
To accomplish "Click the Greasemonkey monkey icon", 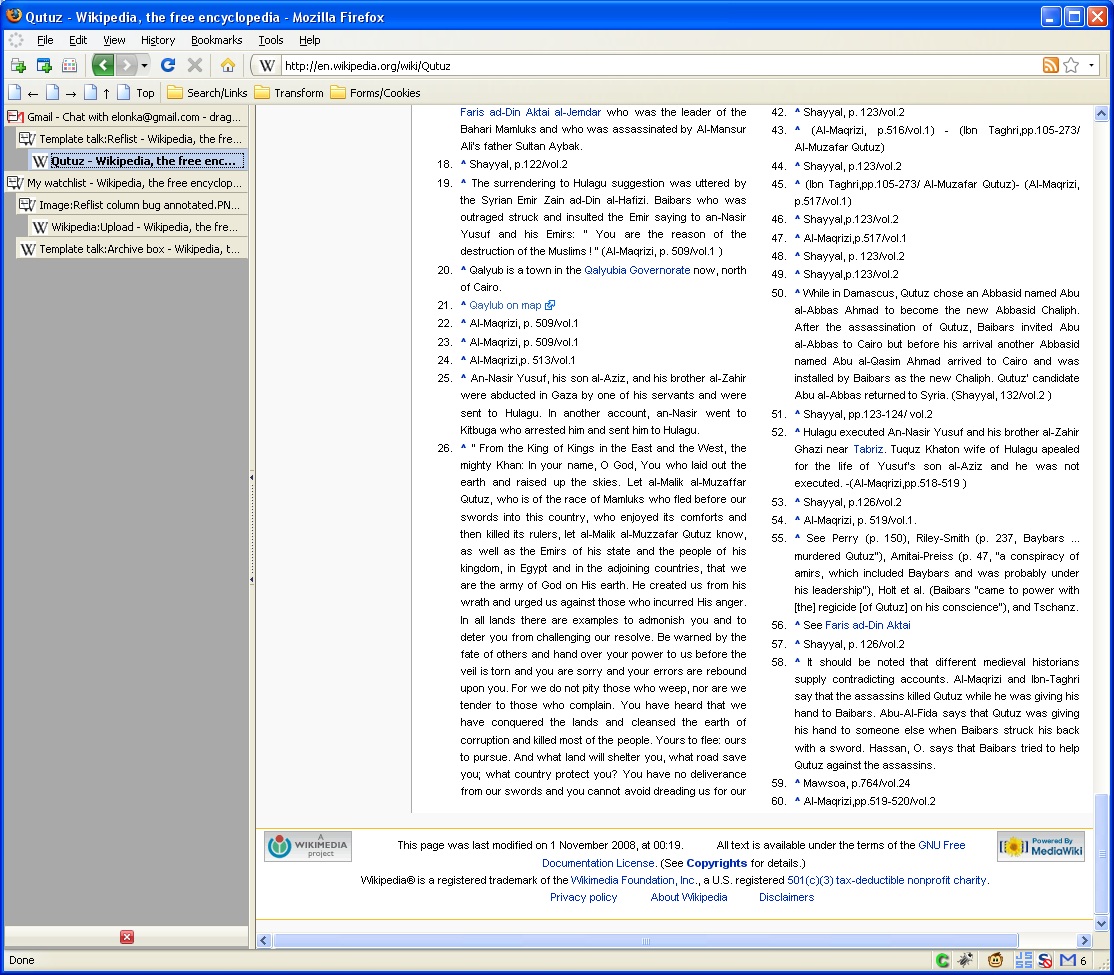I will tap(995, 960).
